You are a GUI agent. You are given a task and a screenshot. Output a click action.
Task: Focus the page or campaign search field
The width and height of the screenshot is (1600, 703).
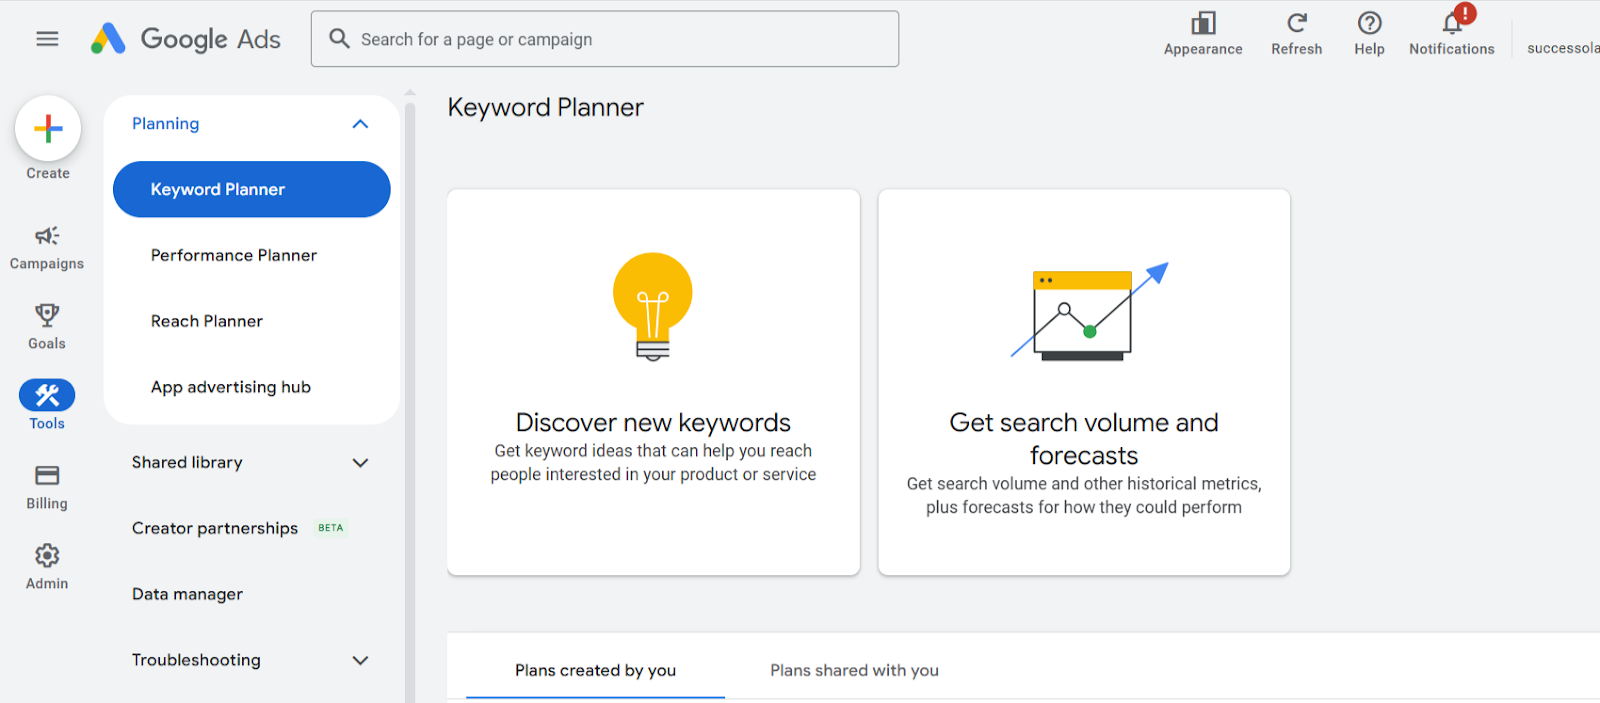click(x=605, y=39)
